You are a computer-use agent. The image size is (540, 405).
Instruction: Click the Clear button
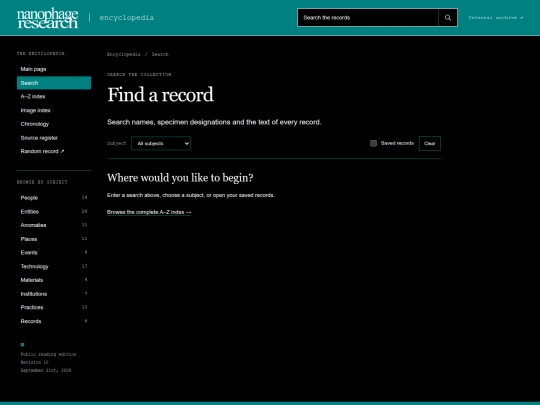(x=429, y=143)
